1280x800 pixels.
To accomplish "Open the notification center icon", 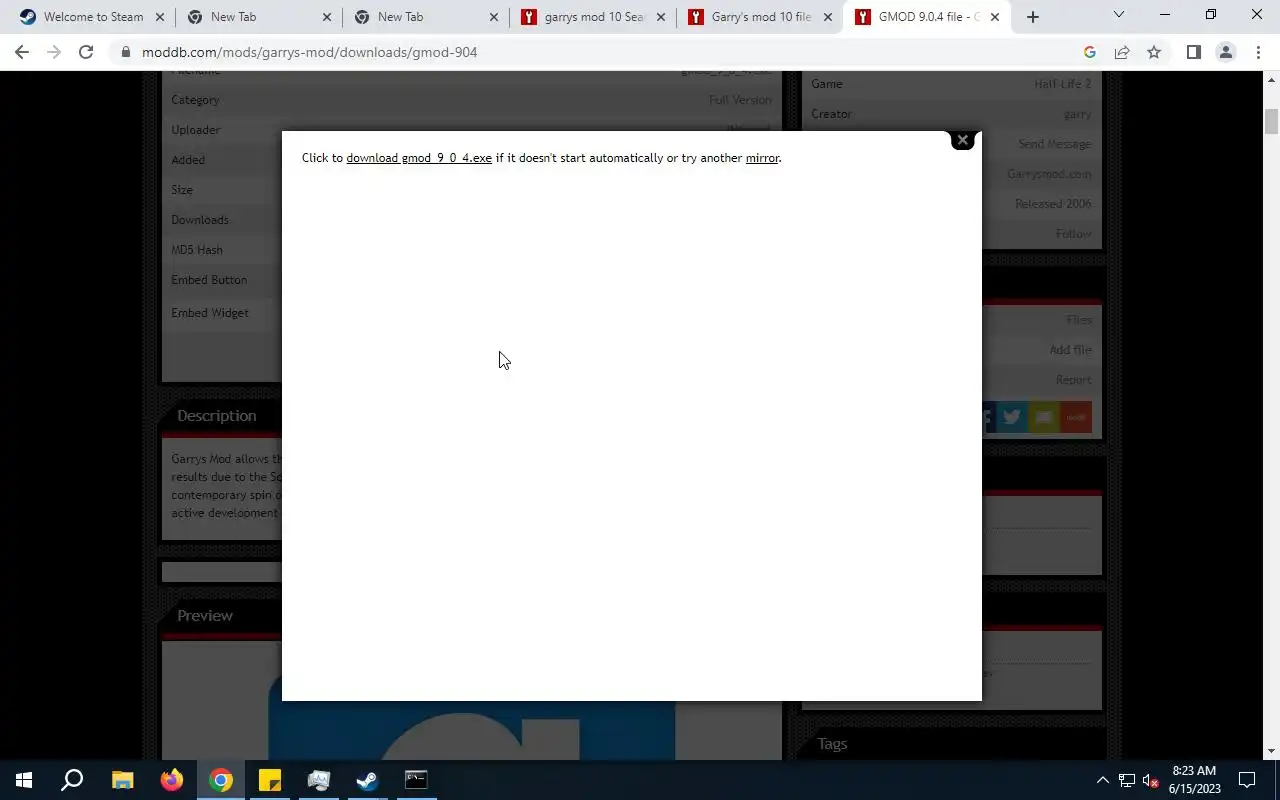I will 1247,780.
